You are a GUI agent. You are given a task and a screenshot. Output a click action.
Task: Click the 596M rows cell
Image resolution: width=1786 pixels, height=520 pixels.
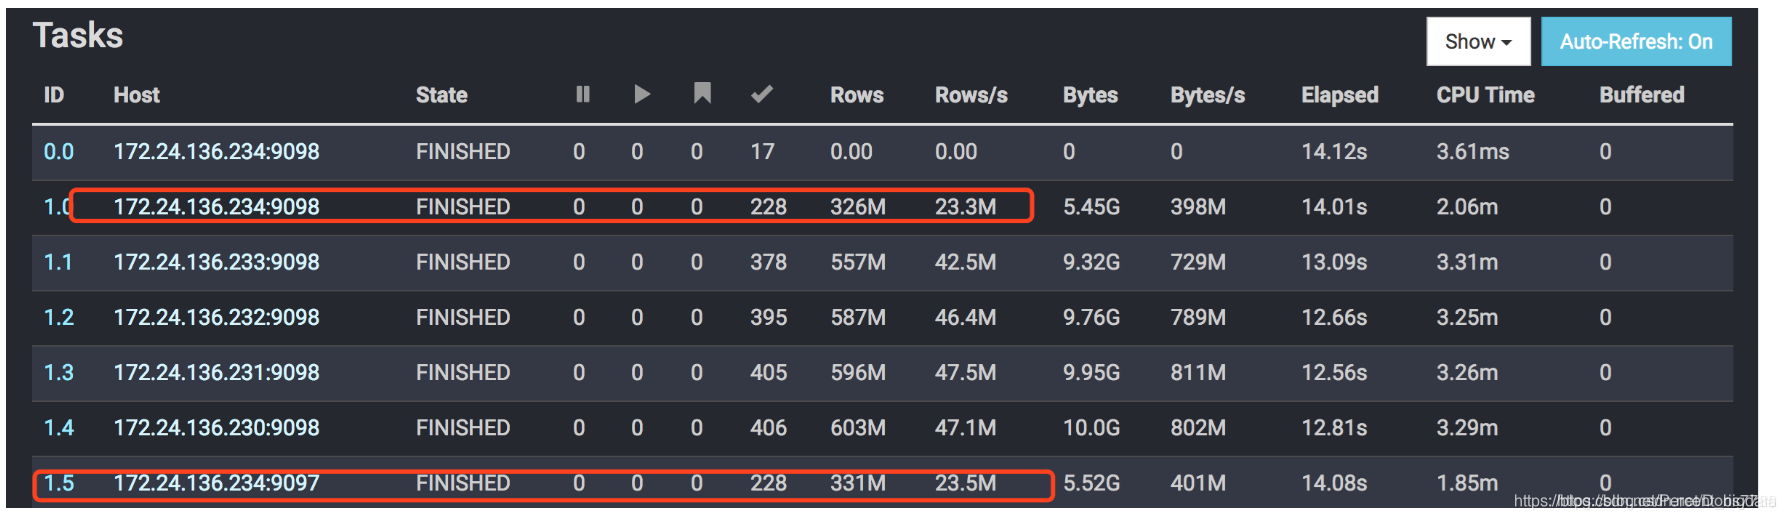[x=858, y=372]
